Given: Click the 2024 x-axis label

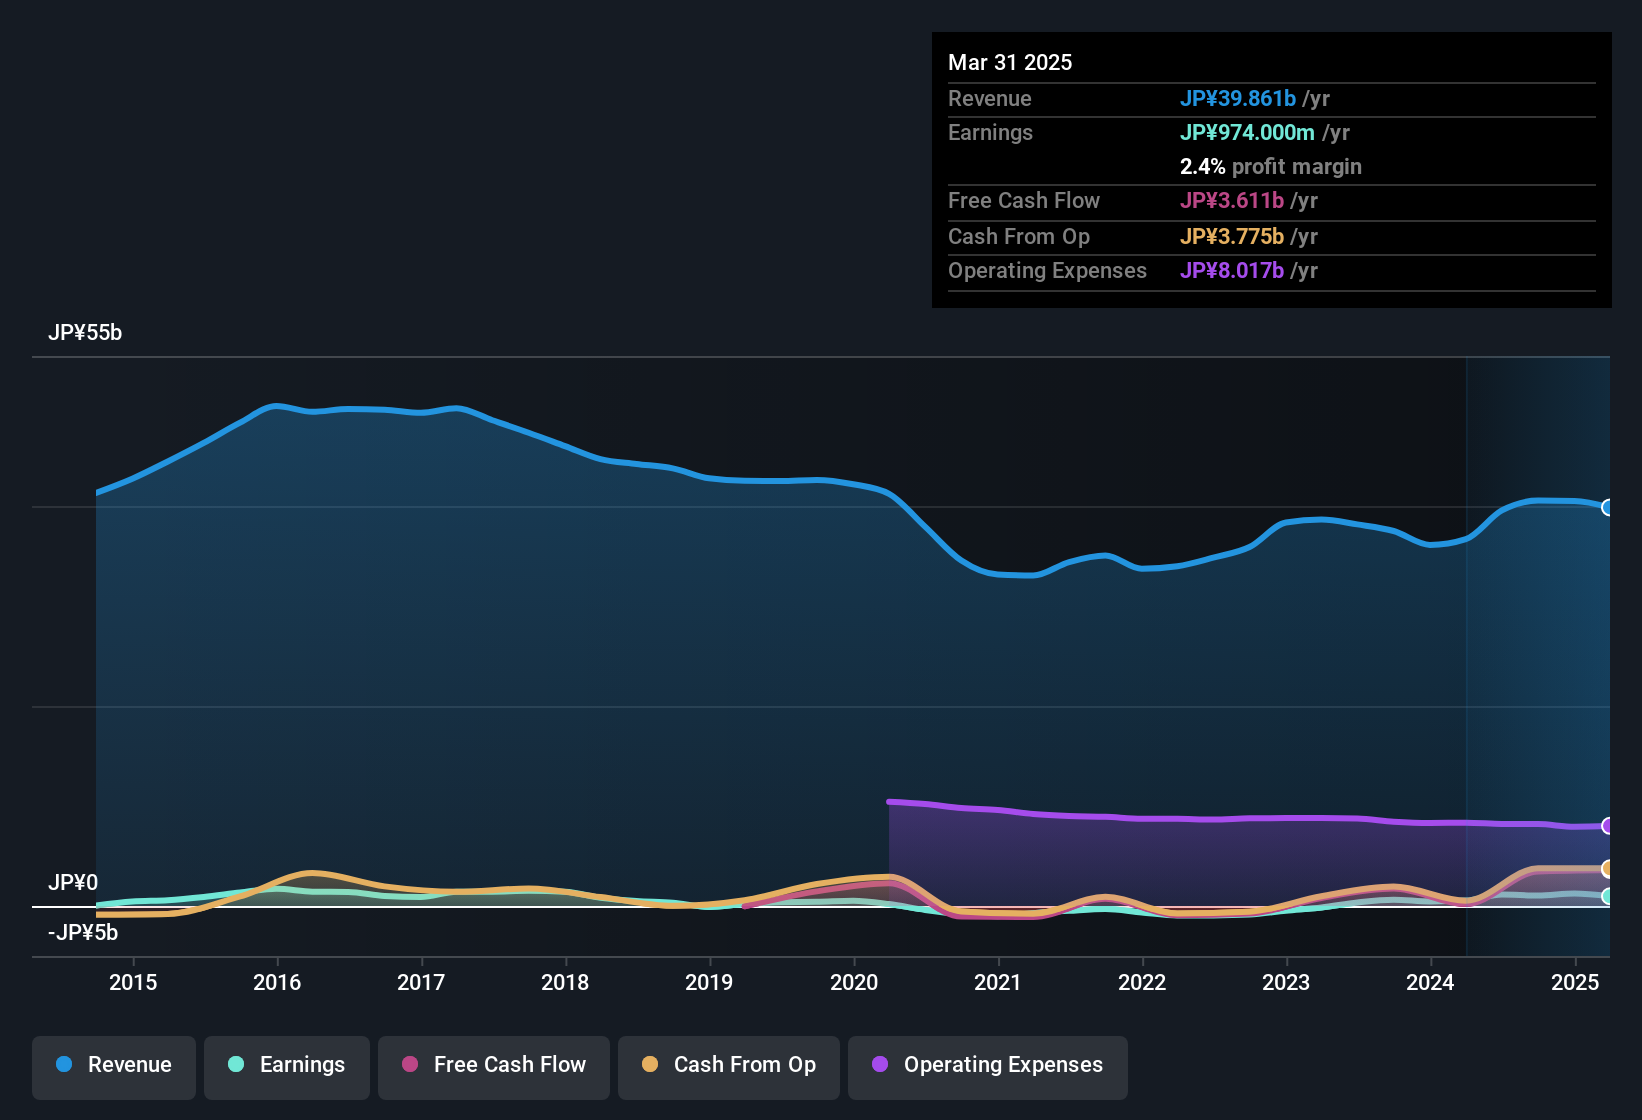Looking at the screenshot, I should click(x=1430, y=982).
